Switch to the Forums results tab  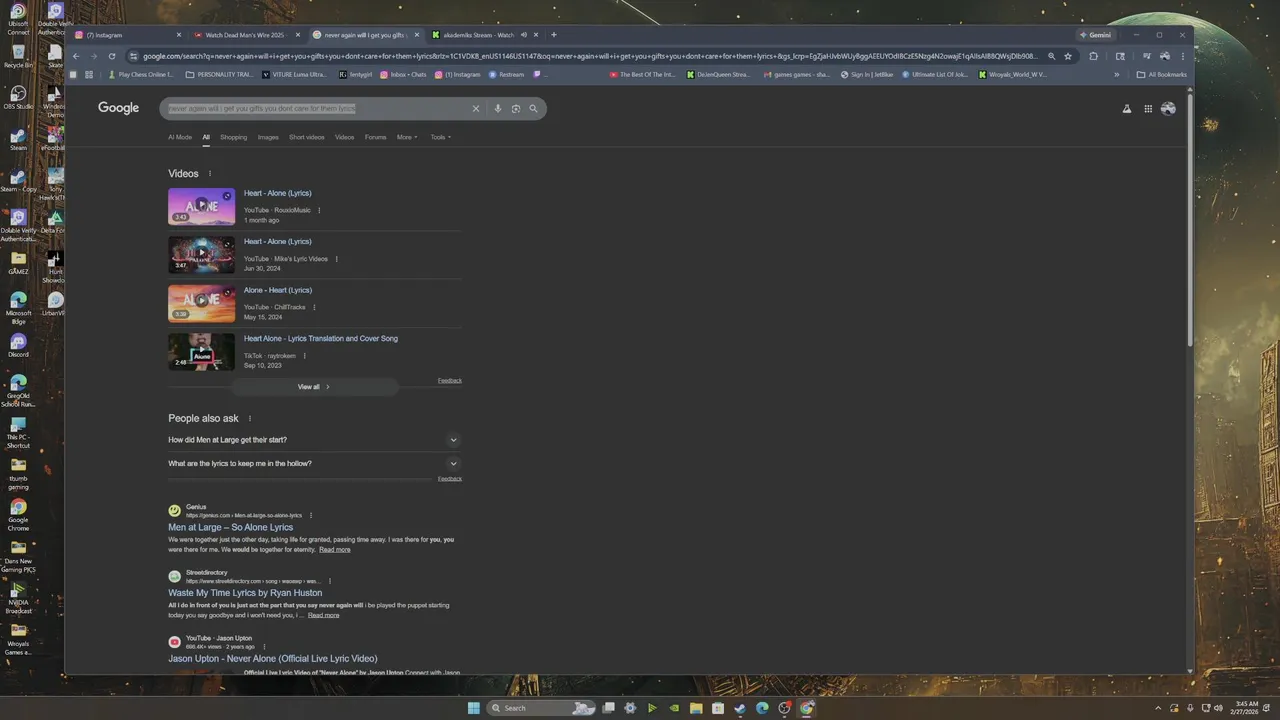tap(375, 137)
